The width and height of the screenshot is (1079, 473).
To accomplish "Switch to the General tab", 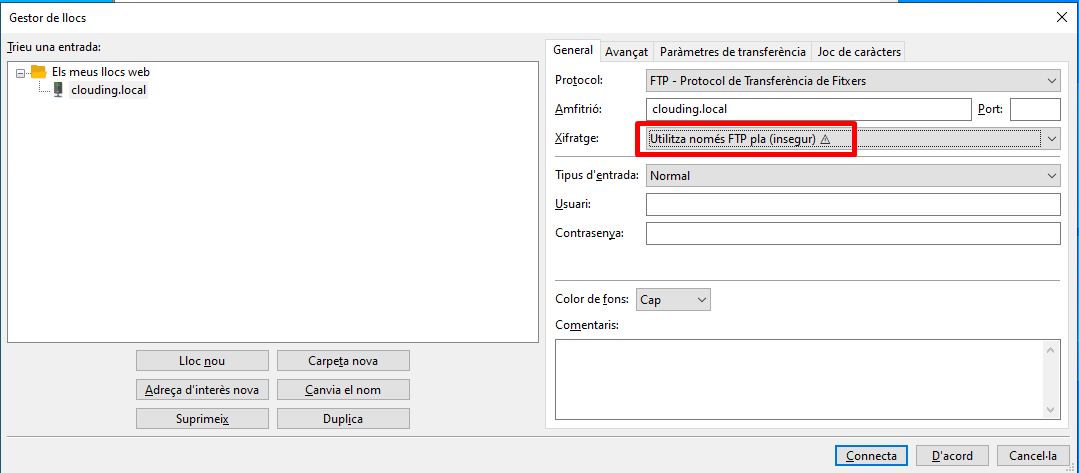I will click(x=573, y=50).
